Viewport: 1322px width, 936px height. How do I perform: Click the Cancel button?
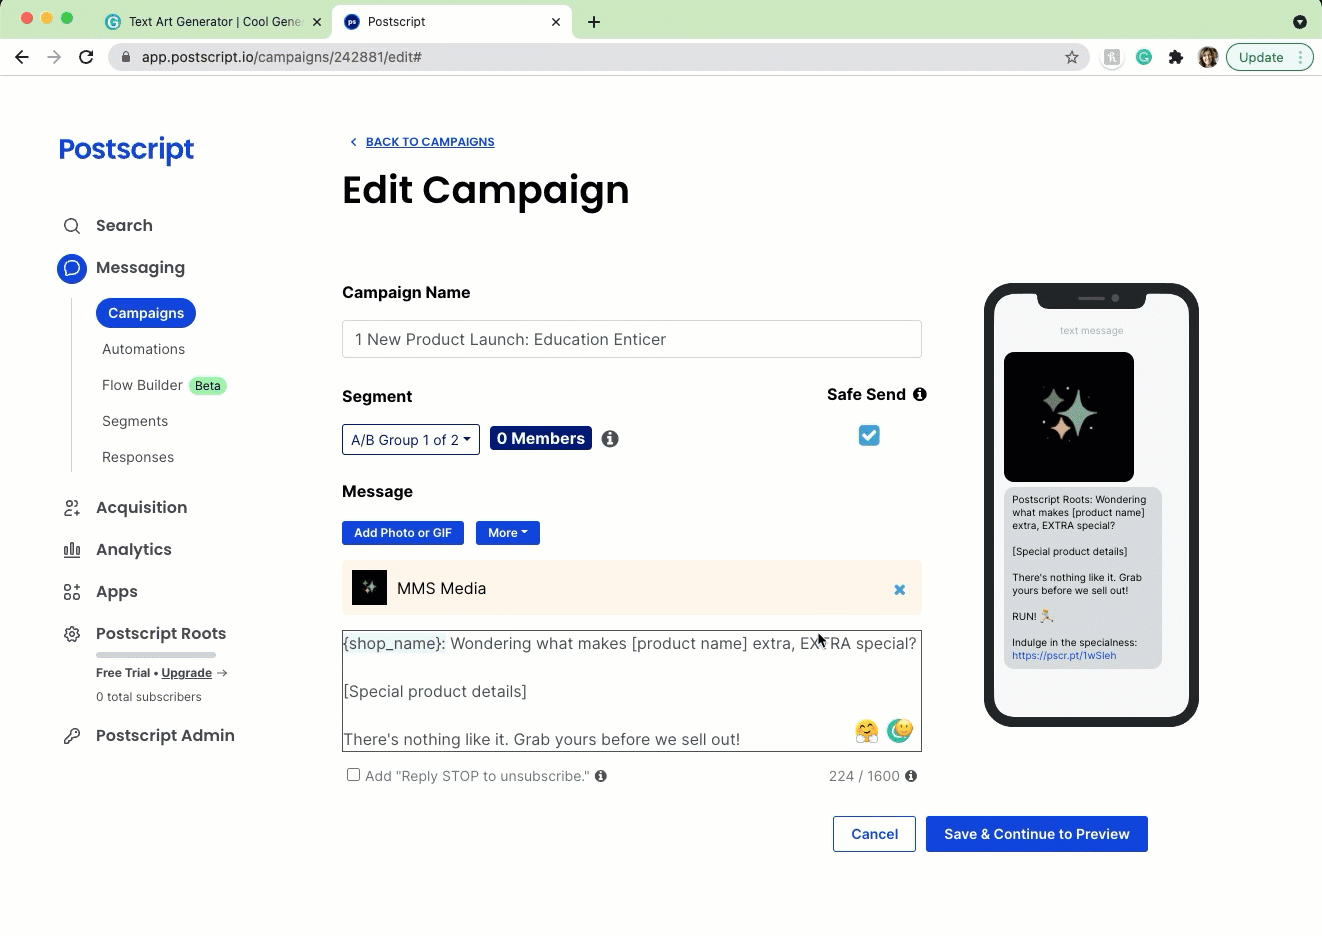click(874, 834)
